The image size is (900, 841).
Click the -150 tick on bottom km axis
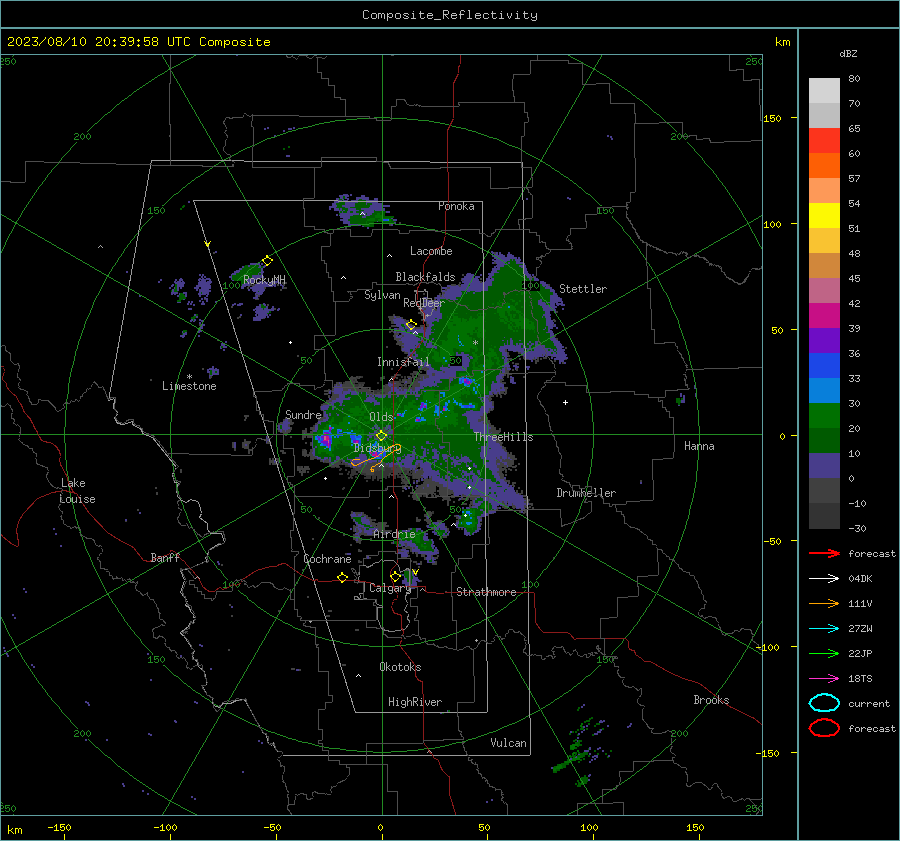tap(60, 827)
